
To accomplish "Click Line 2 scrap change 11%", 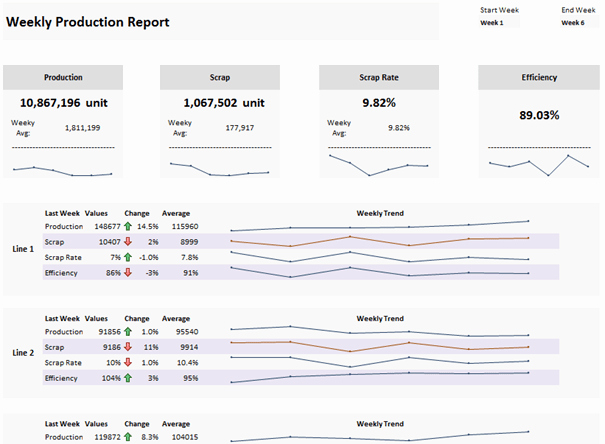I will (151, 347).
